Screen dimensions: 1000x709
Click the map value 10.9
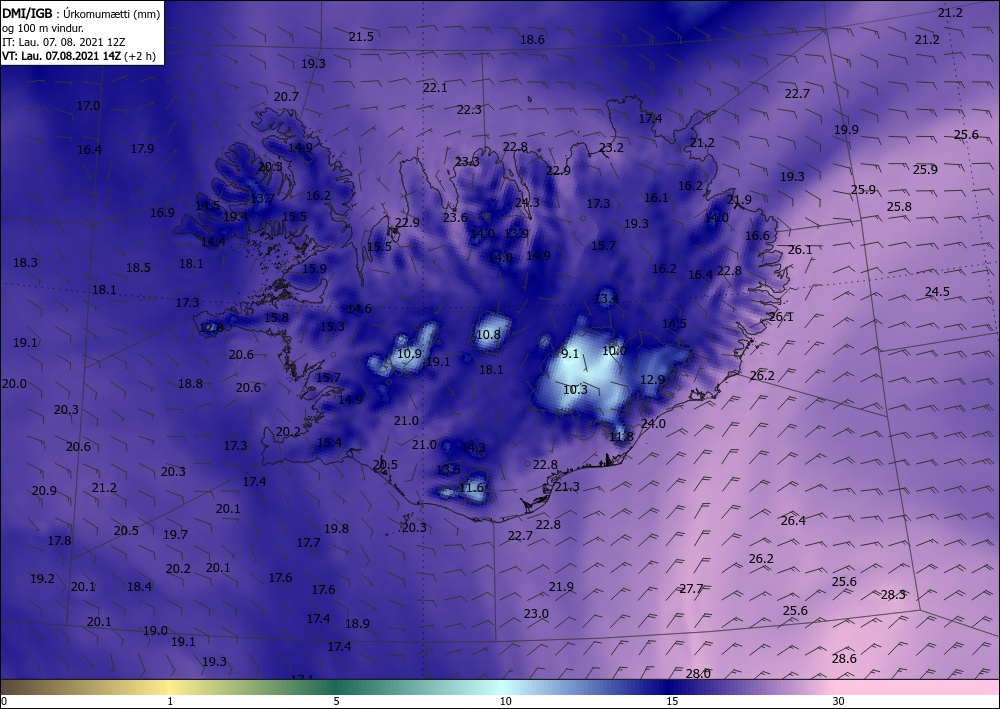point(409,353)
